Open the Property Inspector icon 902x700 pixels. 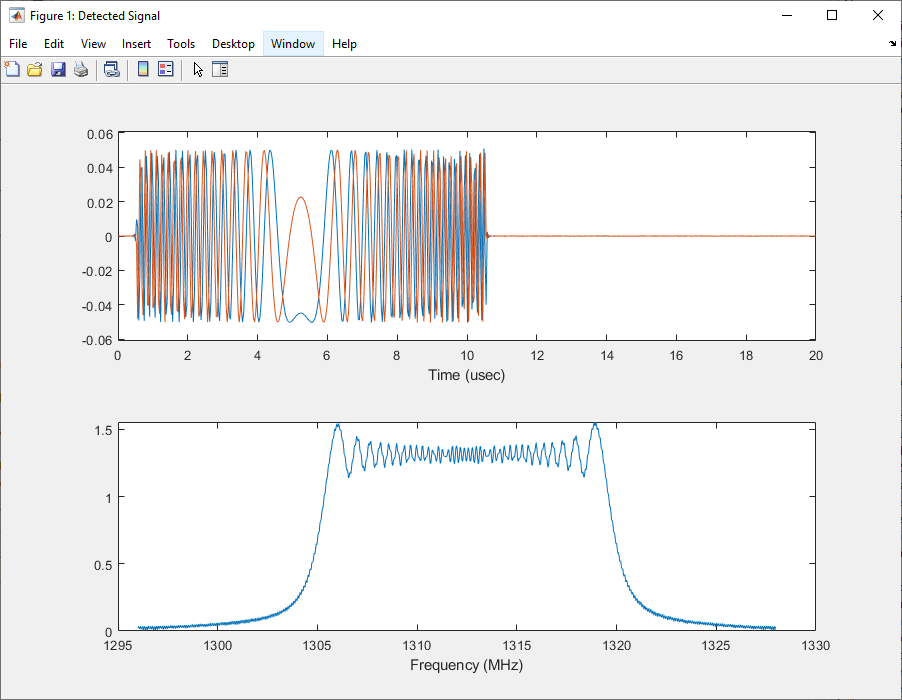pyautogui.click(x=220, y=69)
